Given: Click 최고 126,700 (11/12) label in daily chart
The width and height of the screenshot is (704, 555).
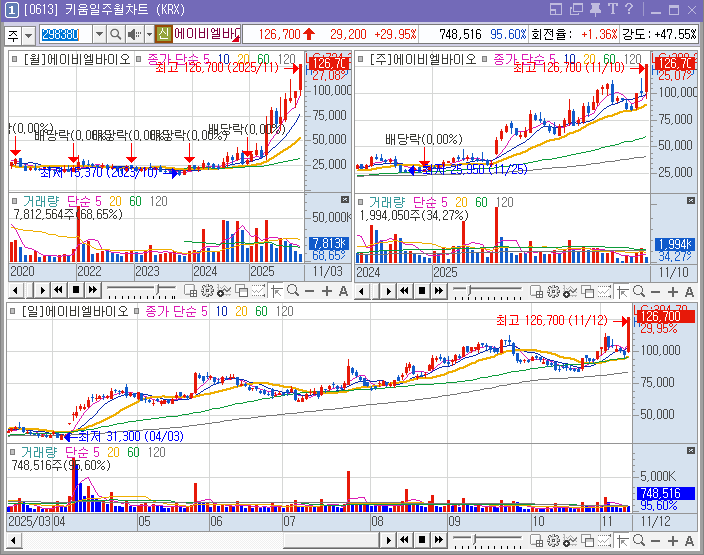Looking at the screenshot, I should tap(551, 320).
